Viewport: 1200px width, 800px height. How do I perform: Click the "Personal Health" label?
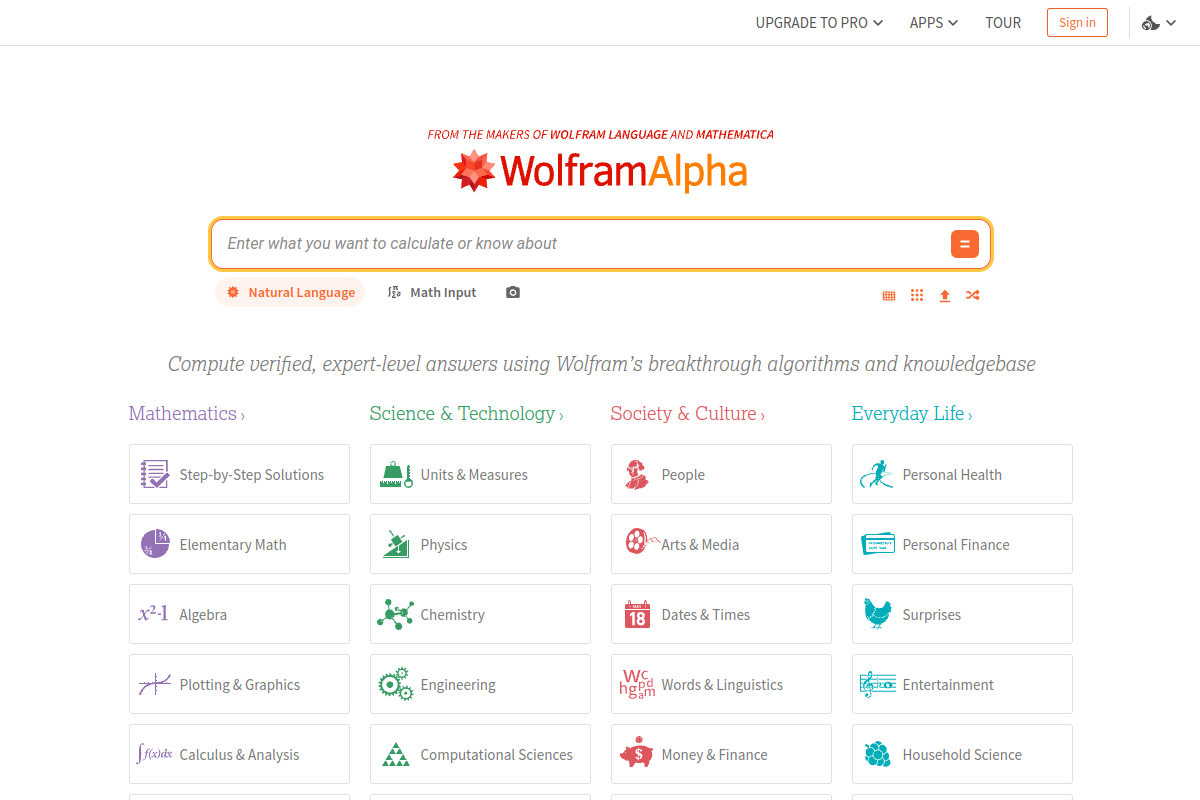coord(952,475)
